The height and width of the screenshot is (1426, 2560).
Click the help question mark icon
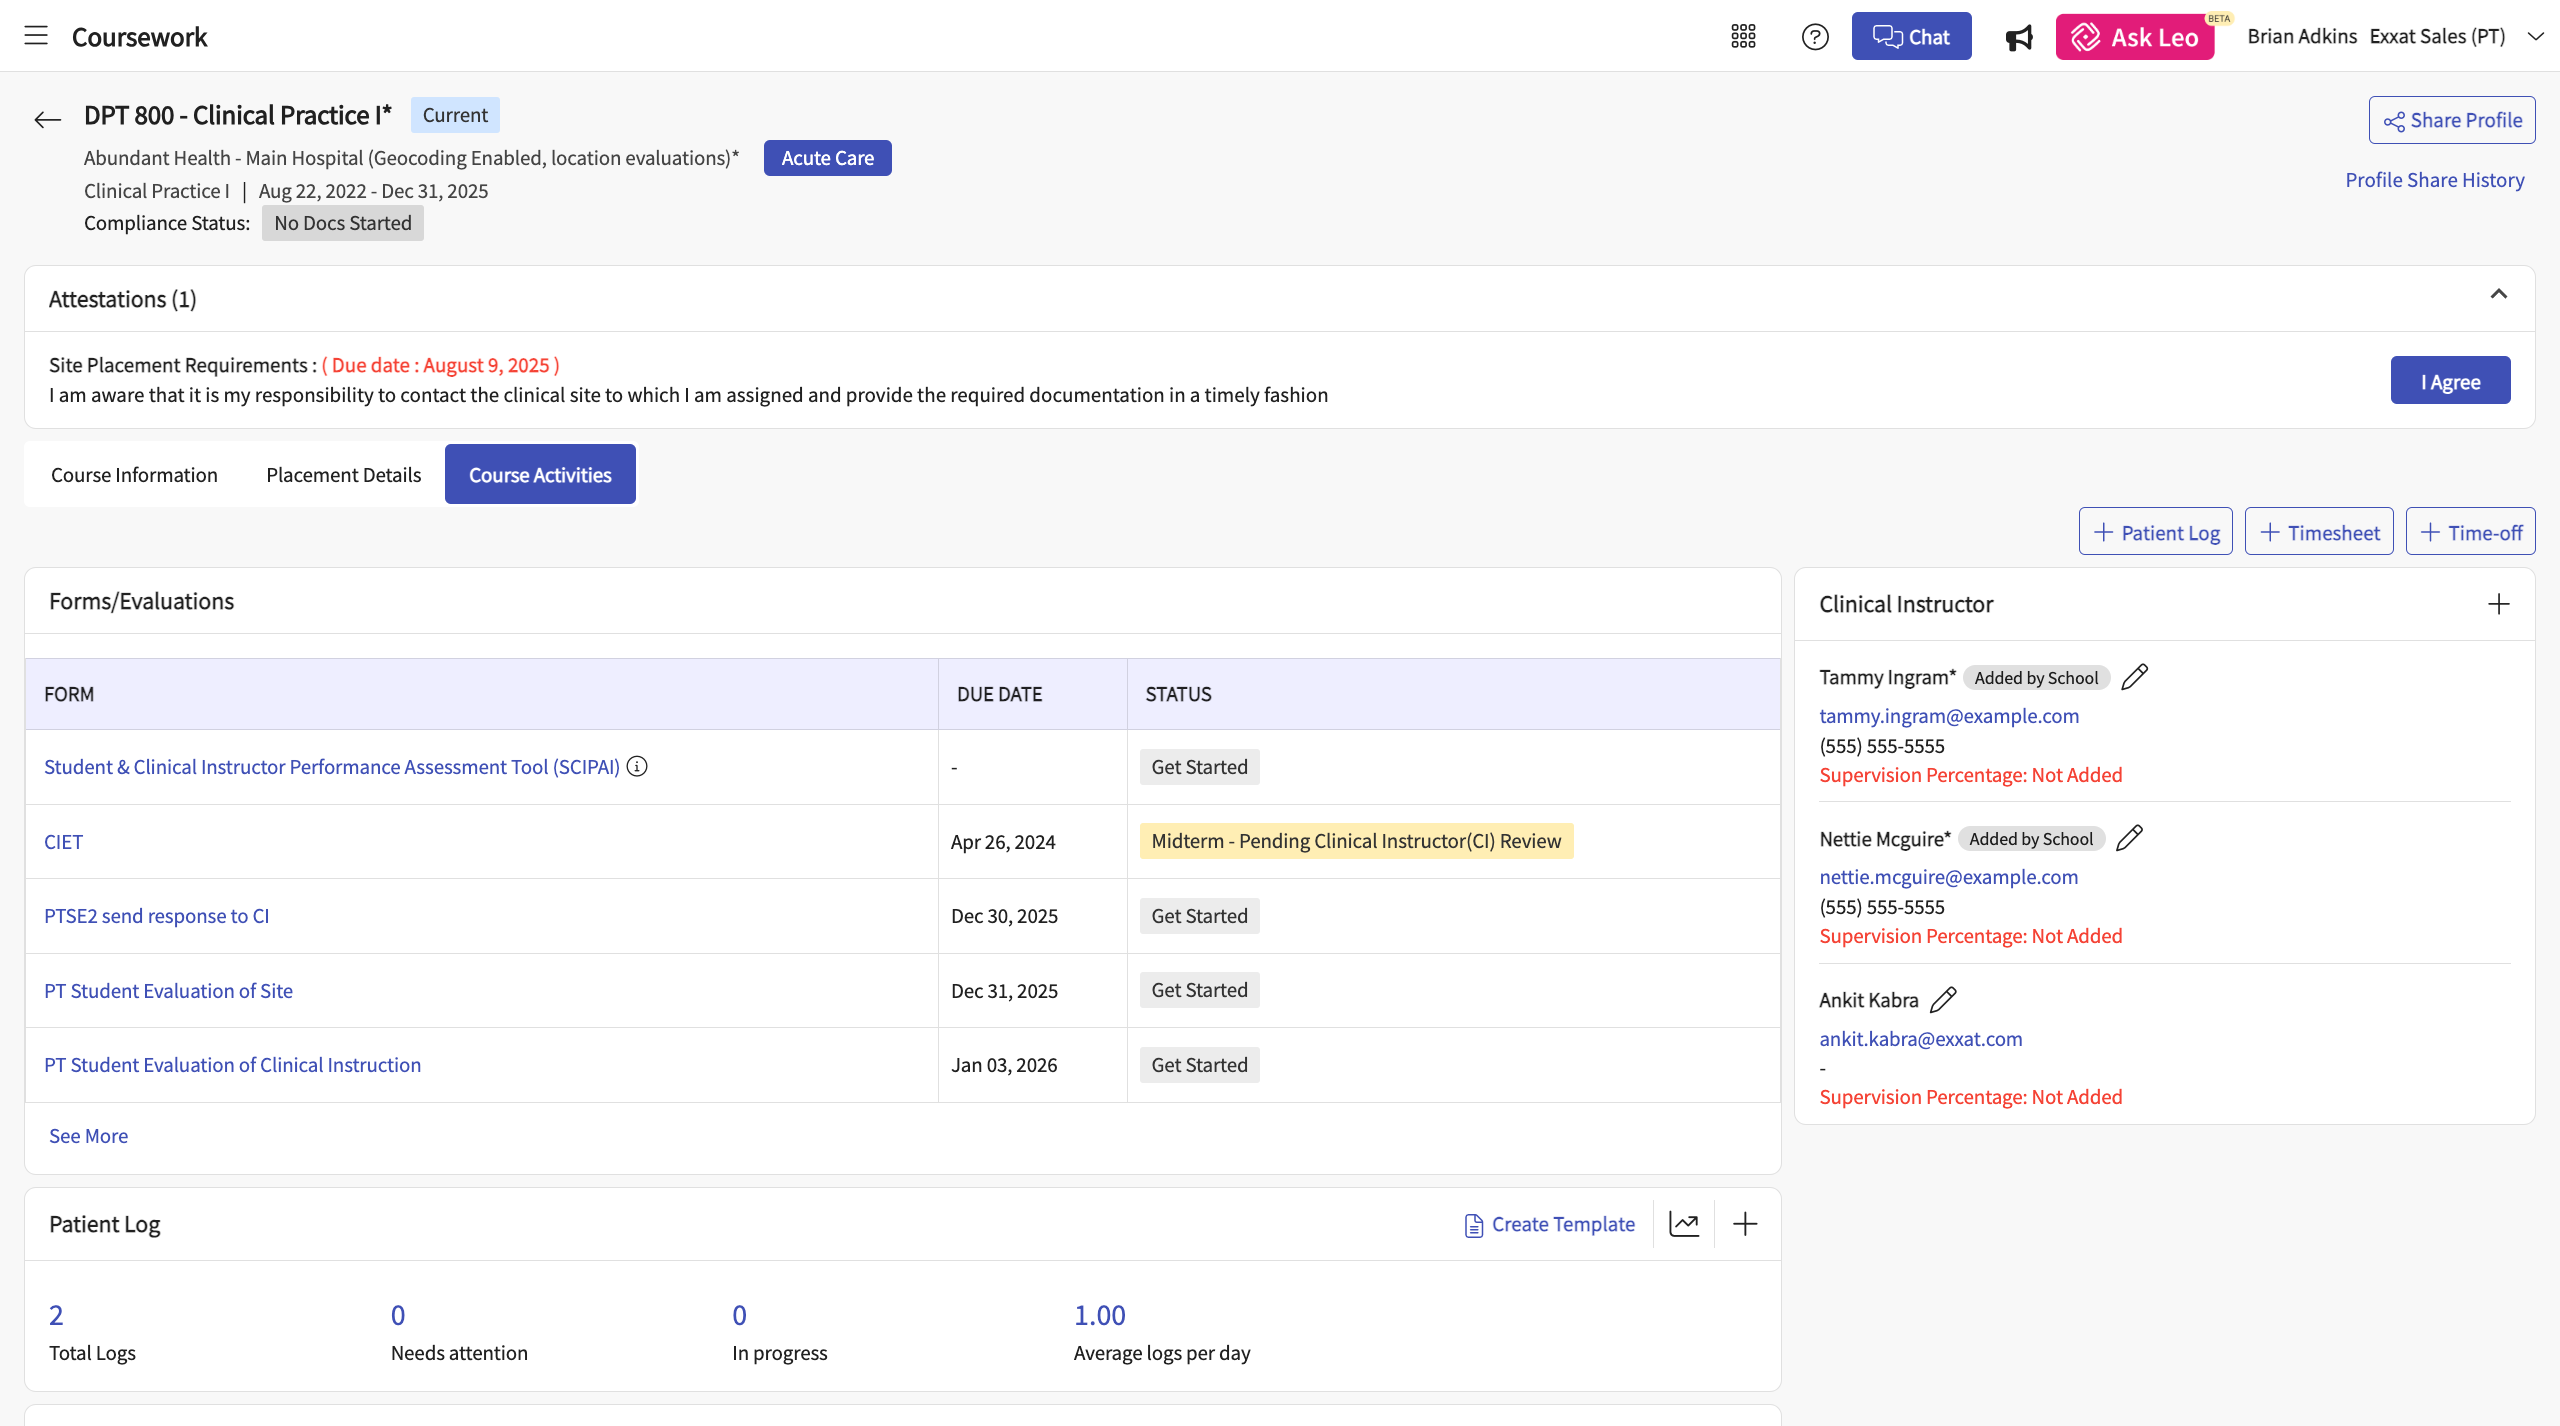(1815, 37)
